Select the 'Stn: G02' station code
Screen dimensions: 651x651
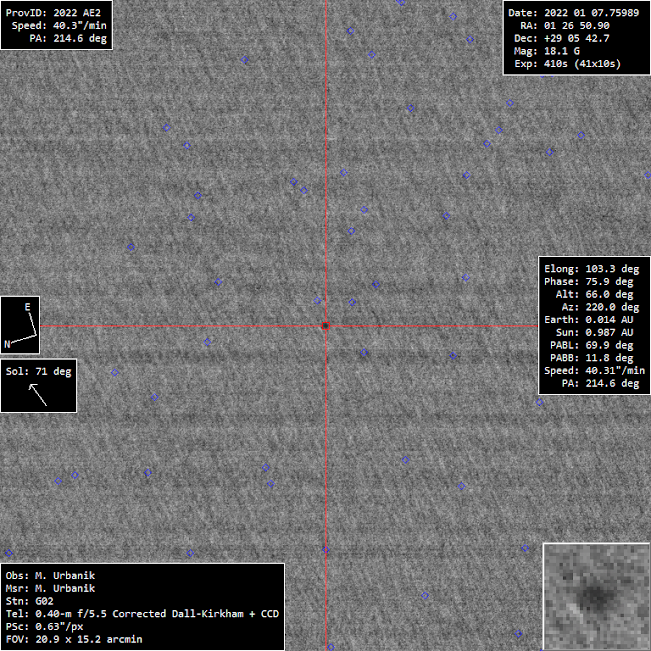click(x=29, y=601)
